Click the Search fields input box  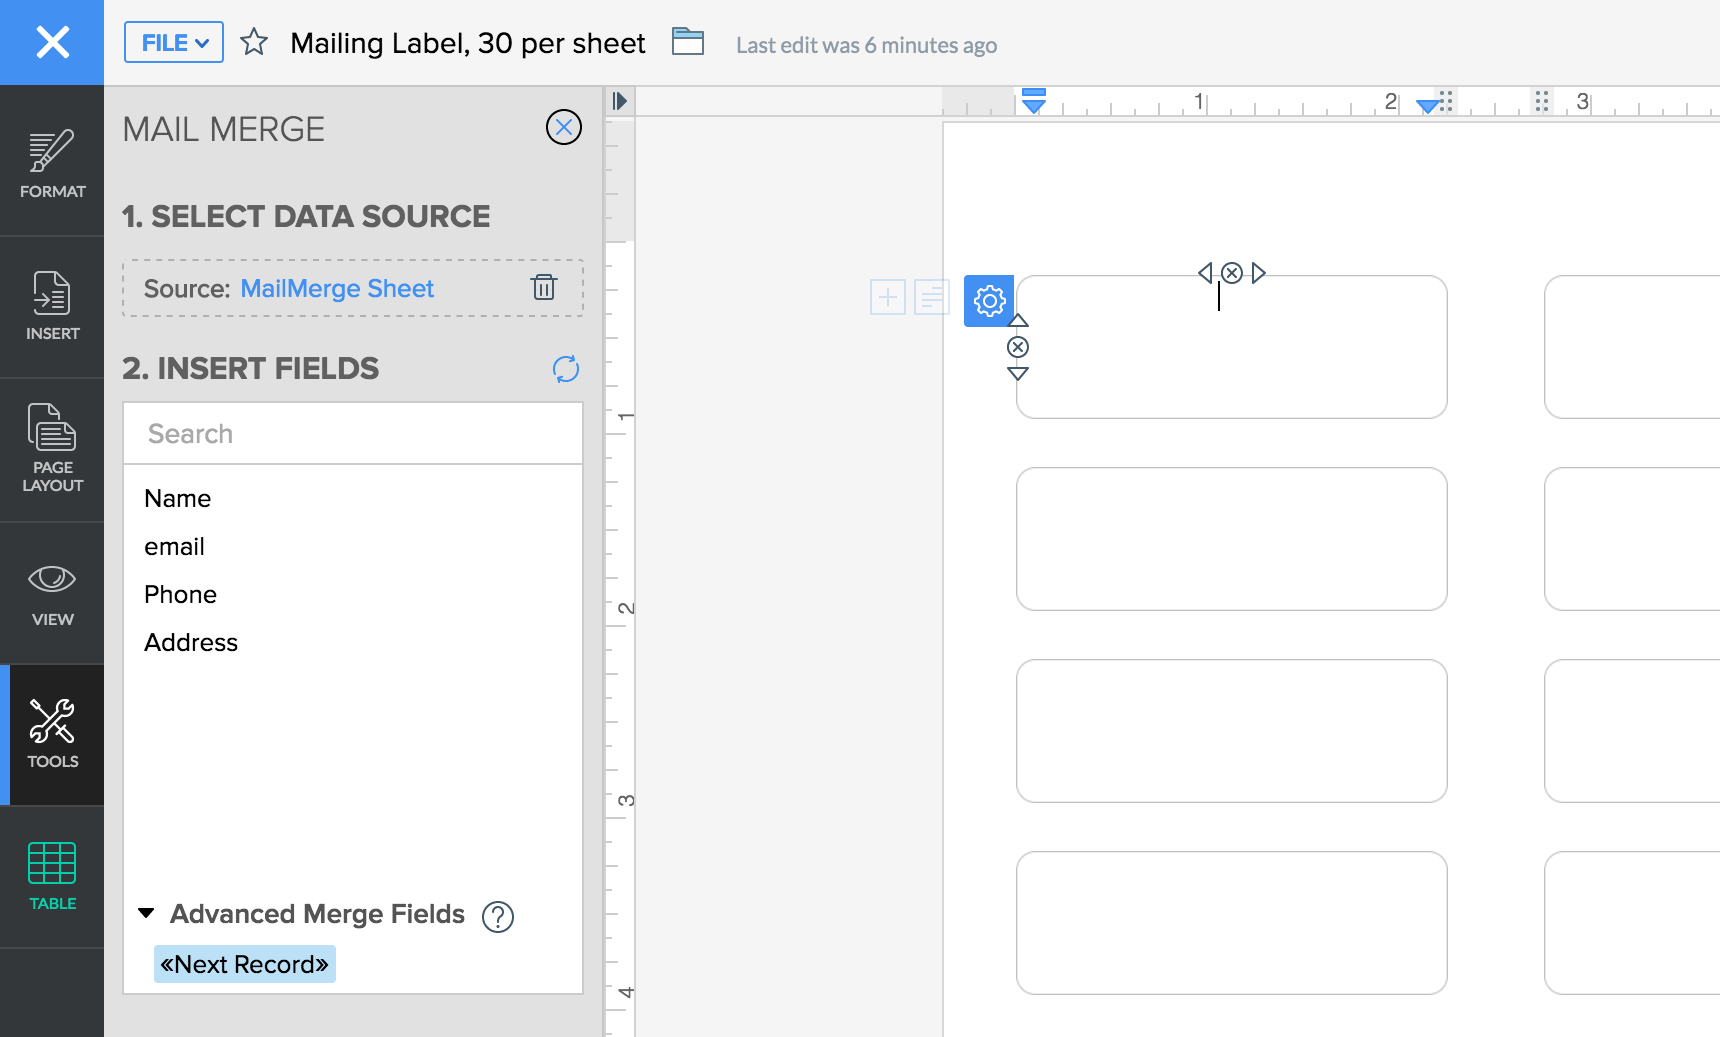tap(352, 434)
